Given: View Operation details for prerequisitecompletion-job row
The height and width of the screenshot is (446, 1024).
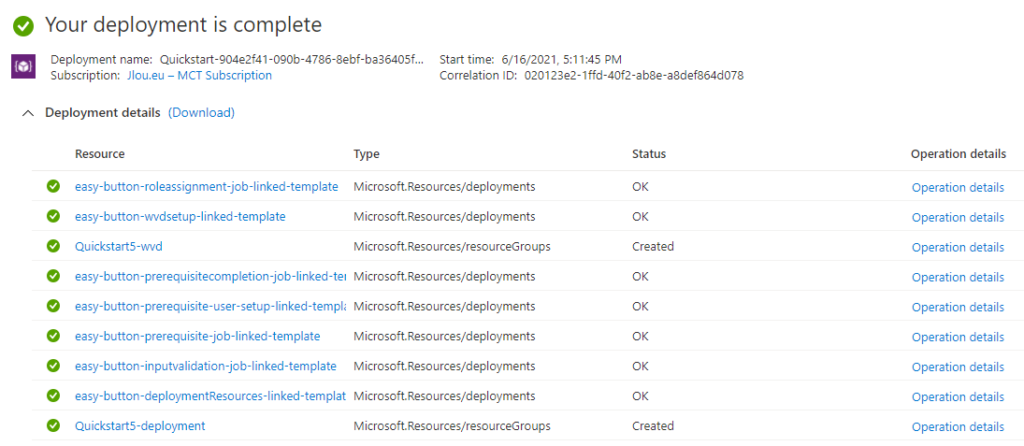Looking at the screenshot, I should pos(958,278).
